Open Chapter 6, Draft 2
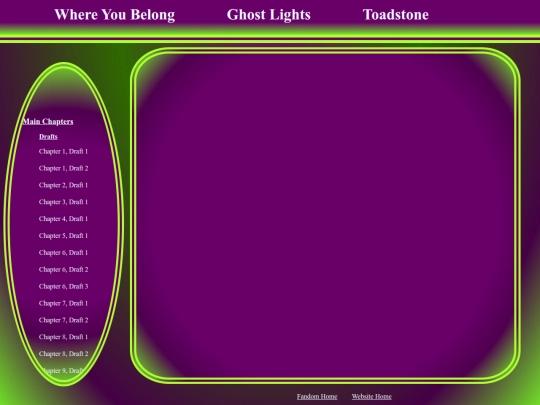This screenshot has height=405, width=540. click(63, 270)
